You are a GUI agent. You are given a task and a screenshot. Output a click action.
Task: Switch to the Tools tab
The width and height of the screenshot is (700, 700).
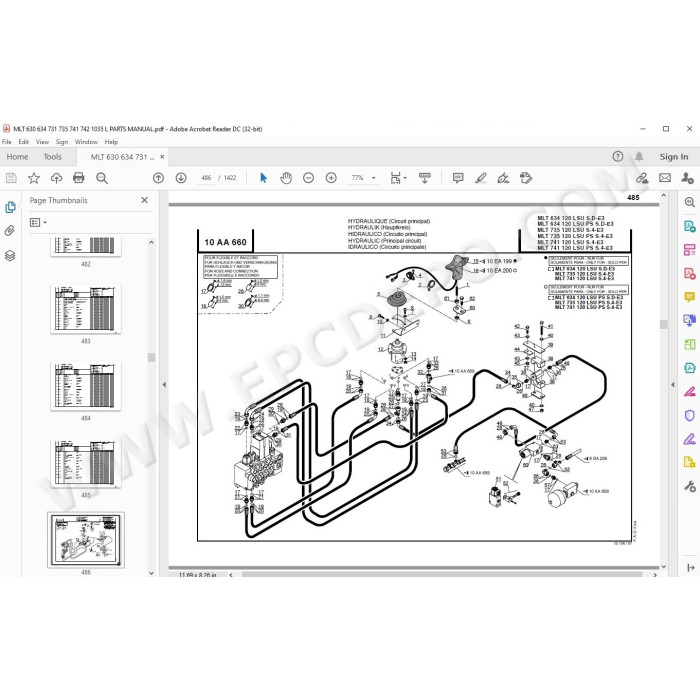click(x=53, y=157)
